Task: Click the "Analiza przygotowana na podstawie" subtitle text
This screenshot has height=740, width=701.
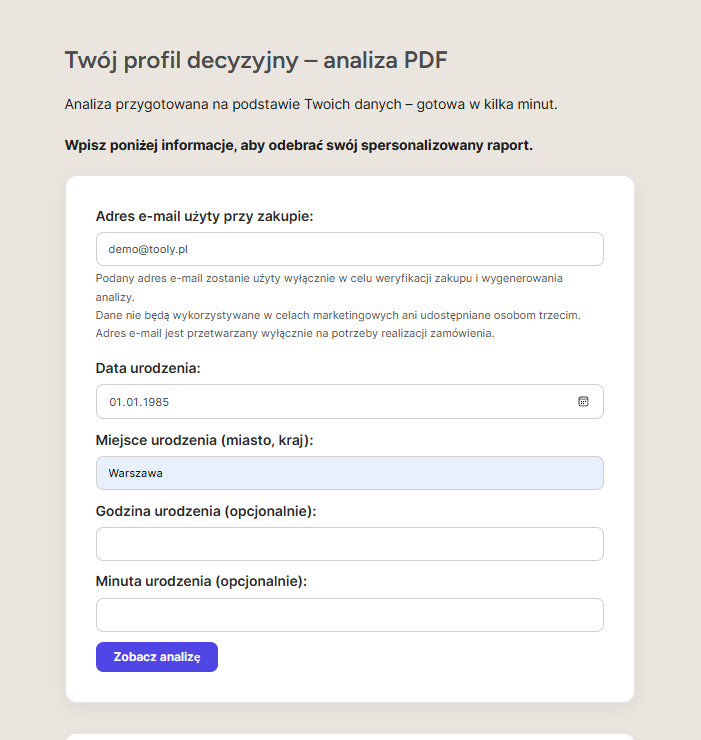Action: pos(310,104)
